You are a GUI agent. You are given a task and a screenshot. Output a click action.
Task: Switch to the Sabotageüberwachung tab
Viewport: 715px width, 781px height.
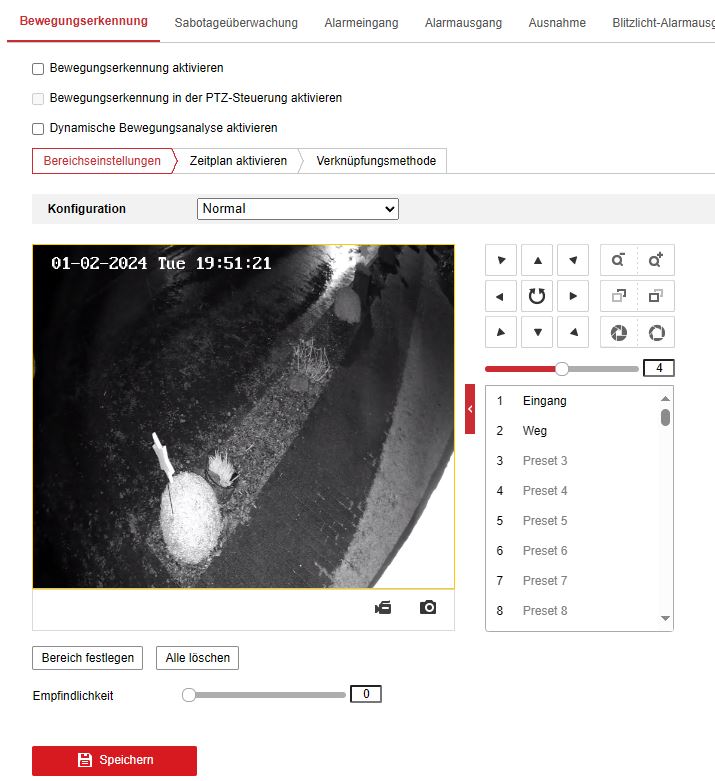point(236,23)
